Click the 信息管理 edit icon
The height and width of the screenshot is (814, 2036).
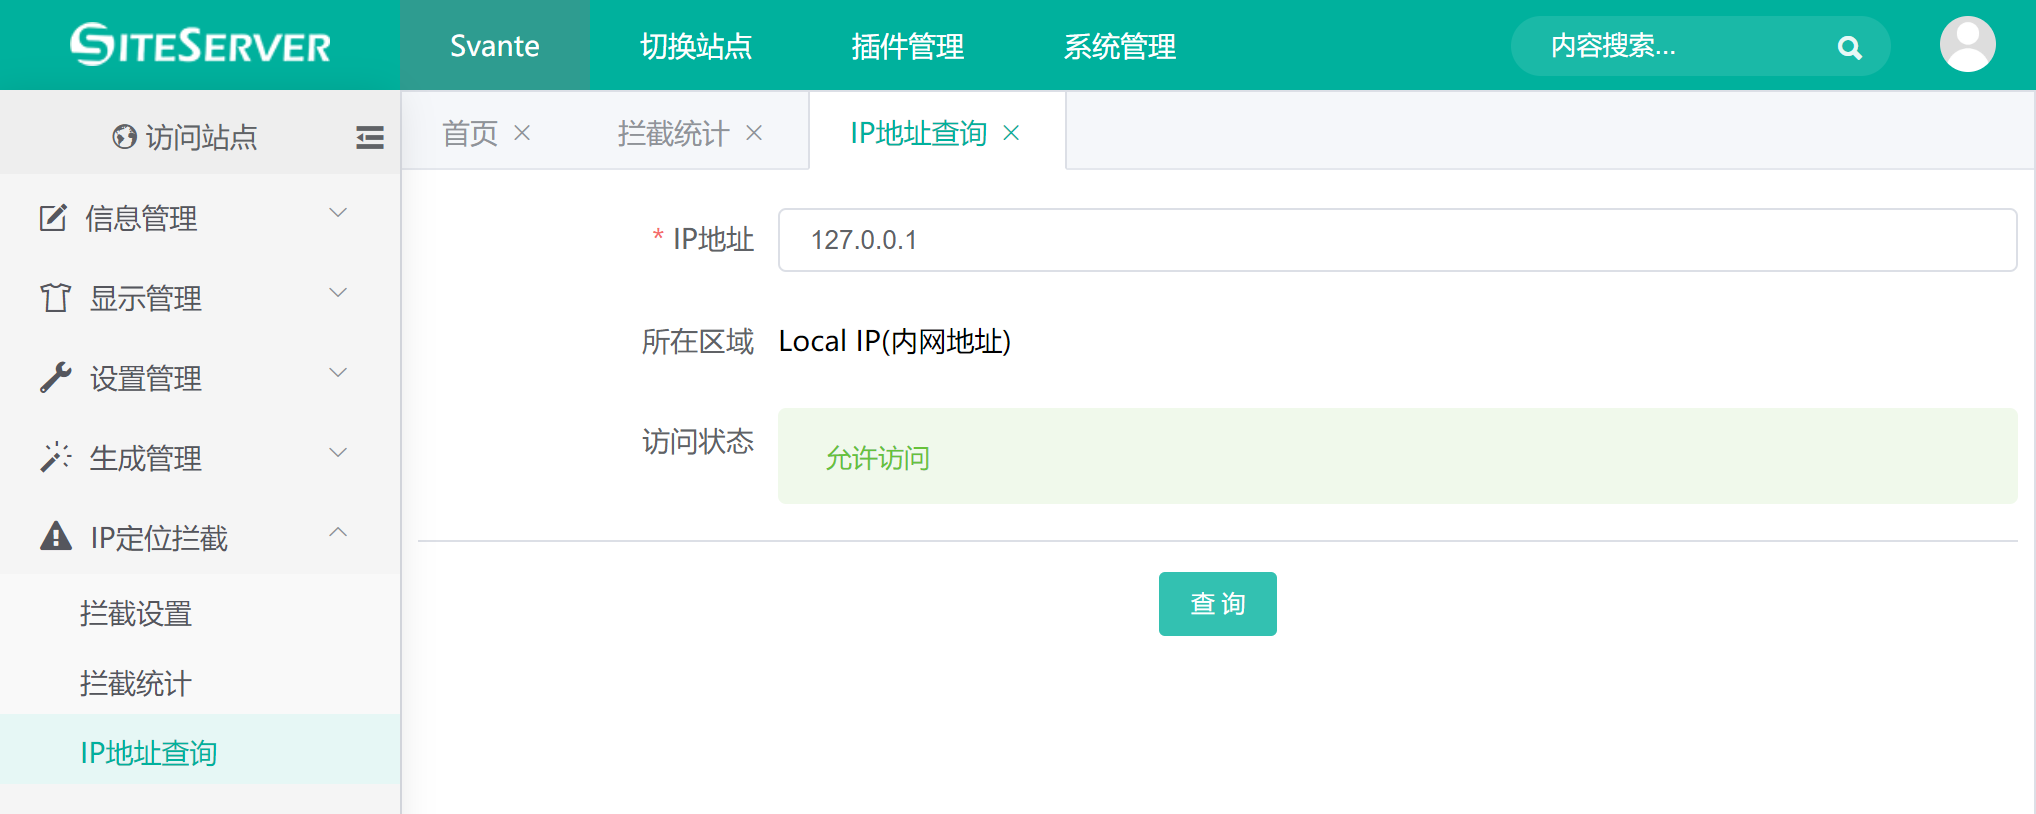[x=53, y=218]
